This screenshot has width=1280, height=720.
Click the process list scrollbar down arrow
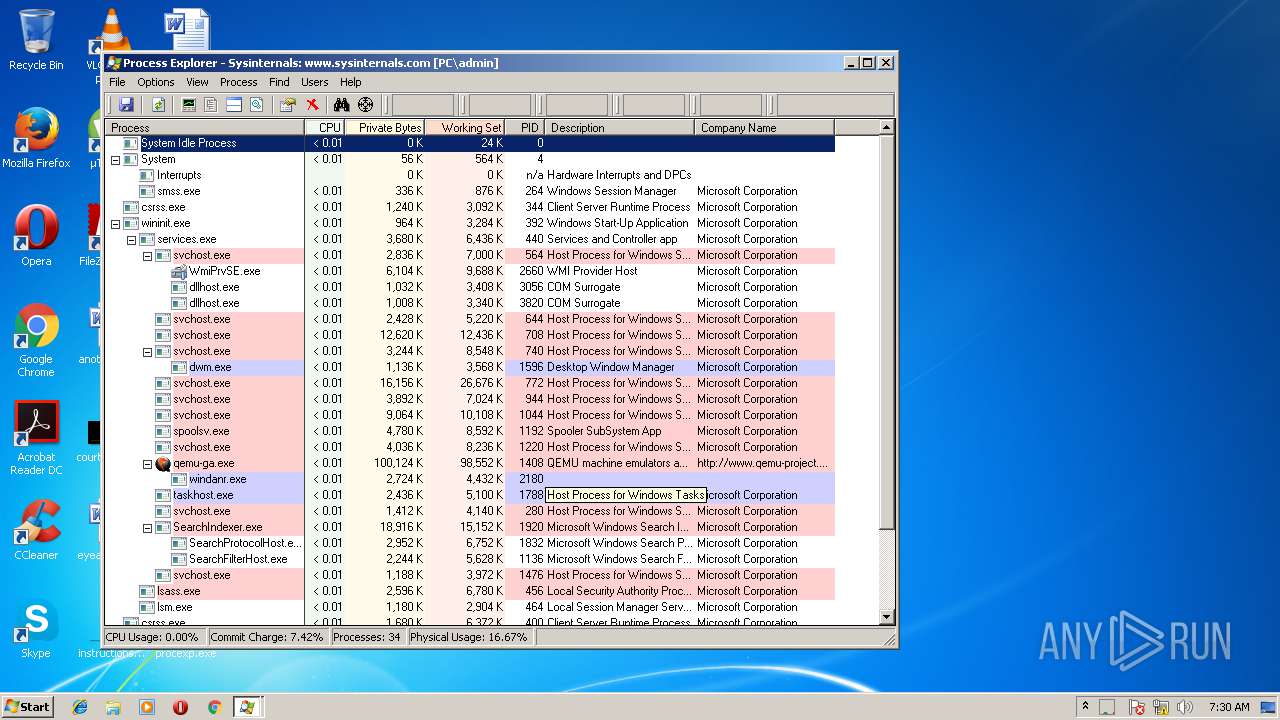coord(886,617)
